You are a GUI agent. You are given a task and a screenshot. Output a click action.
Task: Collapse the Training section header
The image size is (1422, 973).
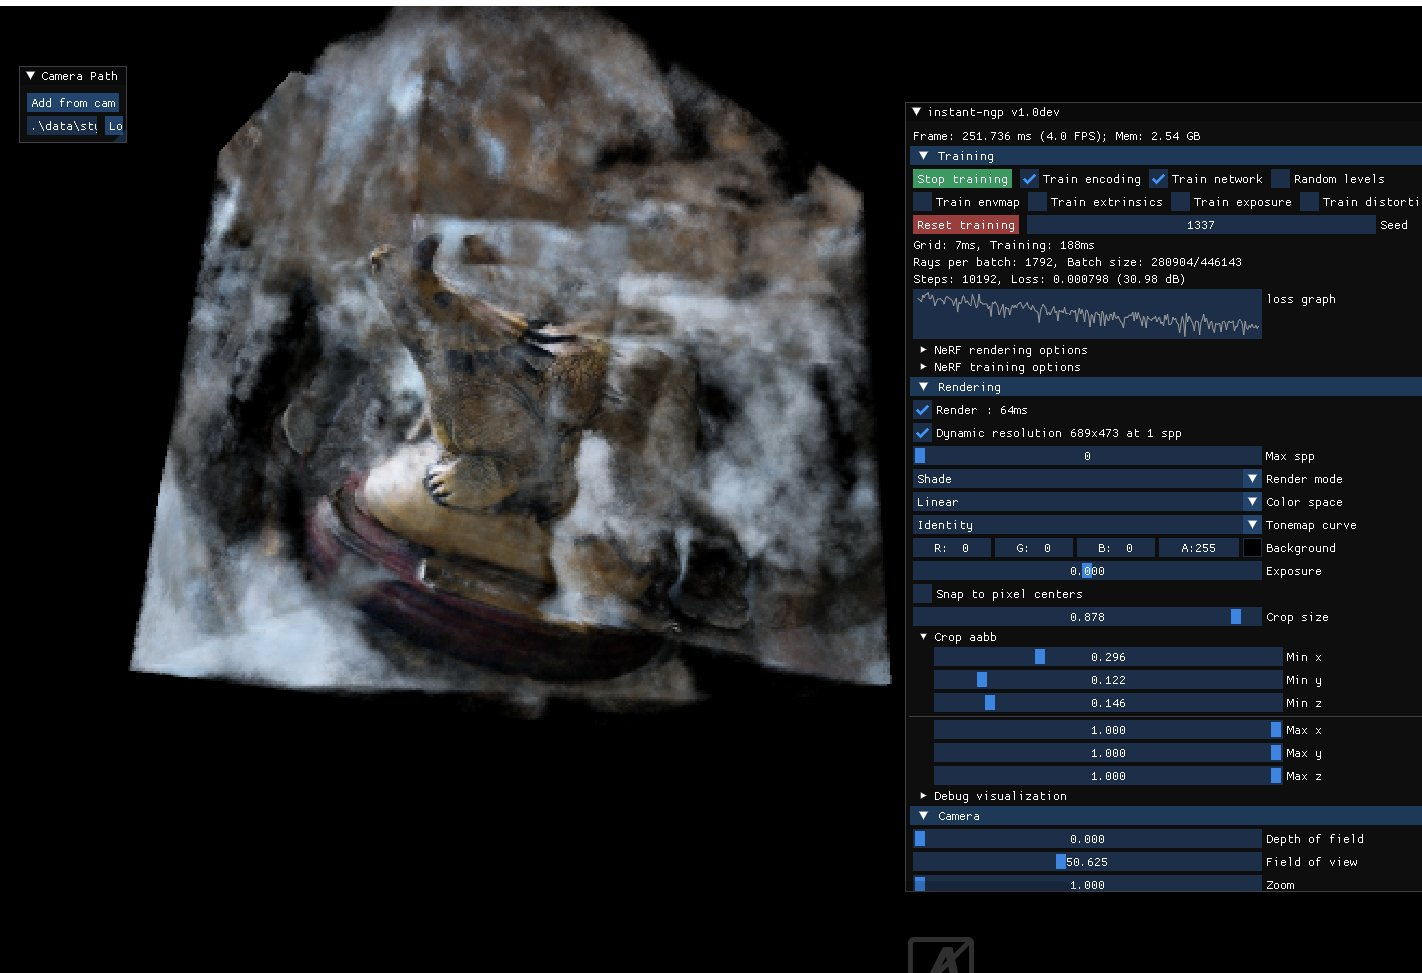pyautogui.click(x=924, y=156)
